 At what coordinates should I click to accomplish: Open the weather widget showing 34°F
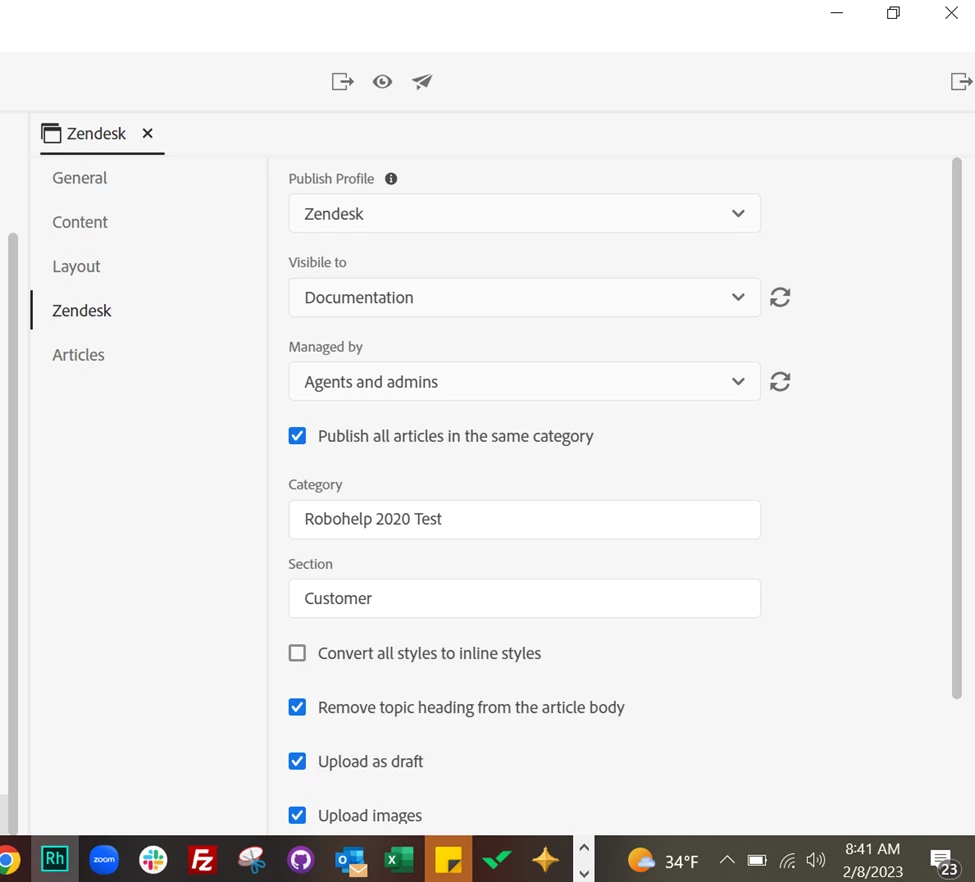[663, 861]
